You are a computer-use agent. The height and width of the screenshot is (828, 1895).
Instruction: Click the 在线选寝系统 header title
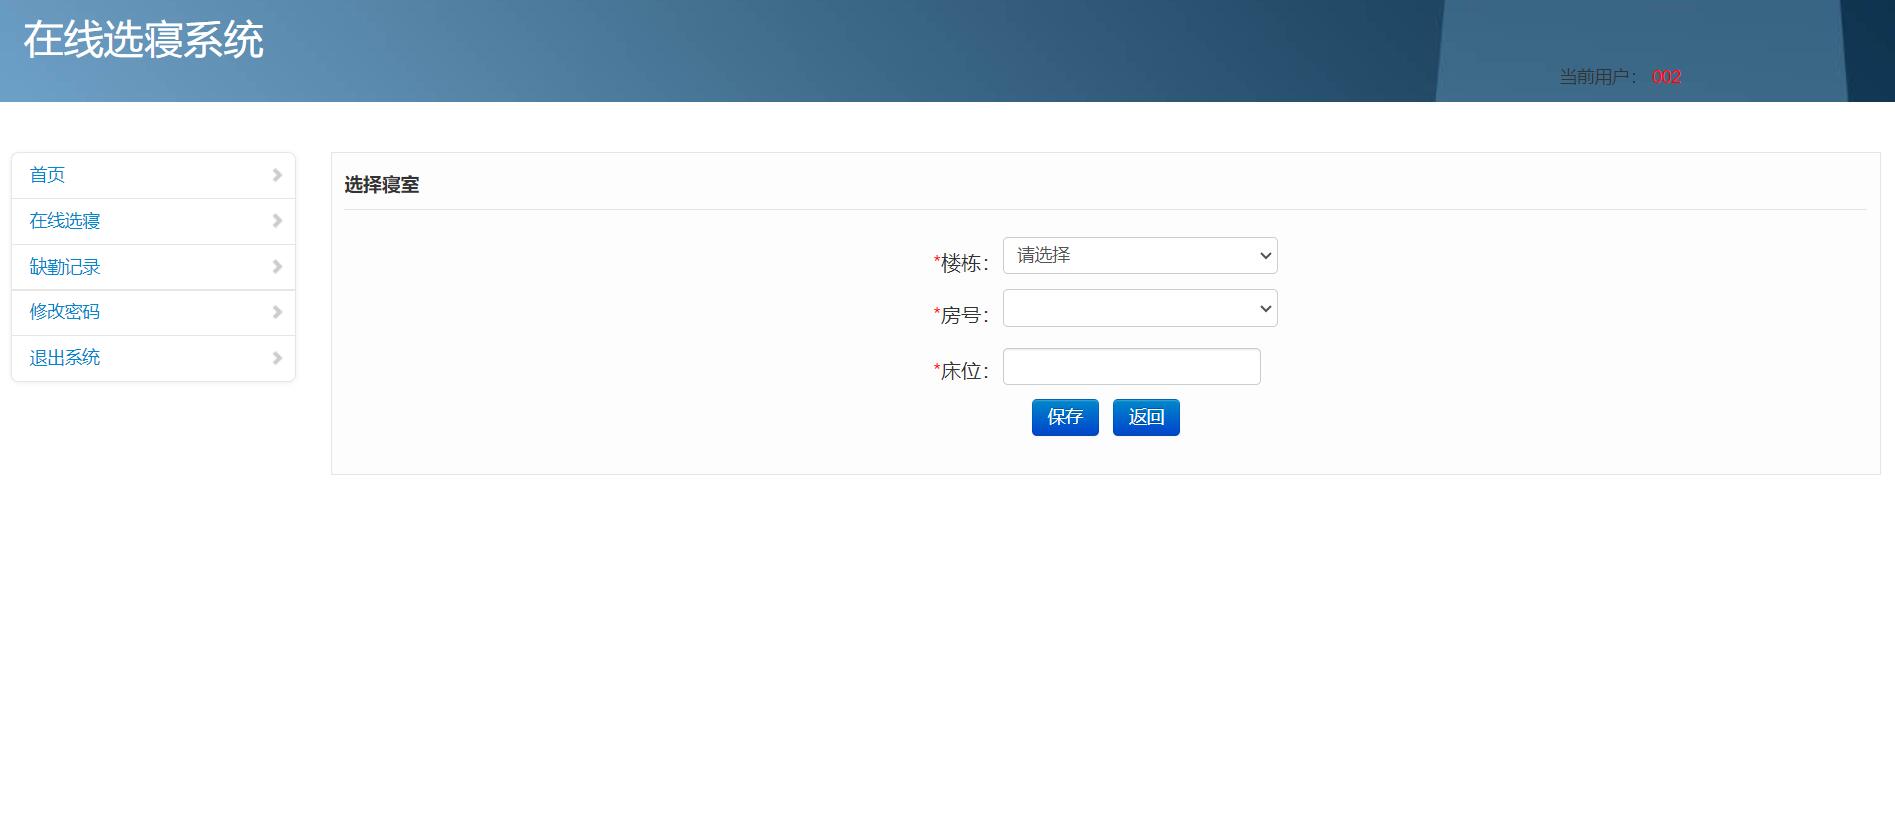point(143,40)
